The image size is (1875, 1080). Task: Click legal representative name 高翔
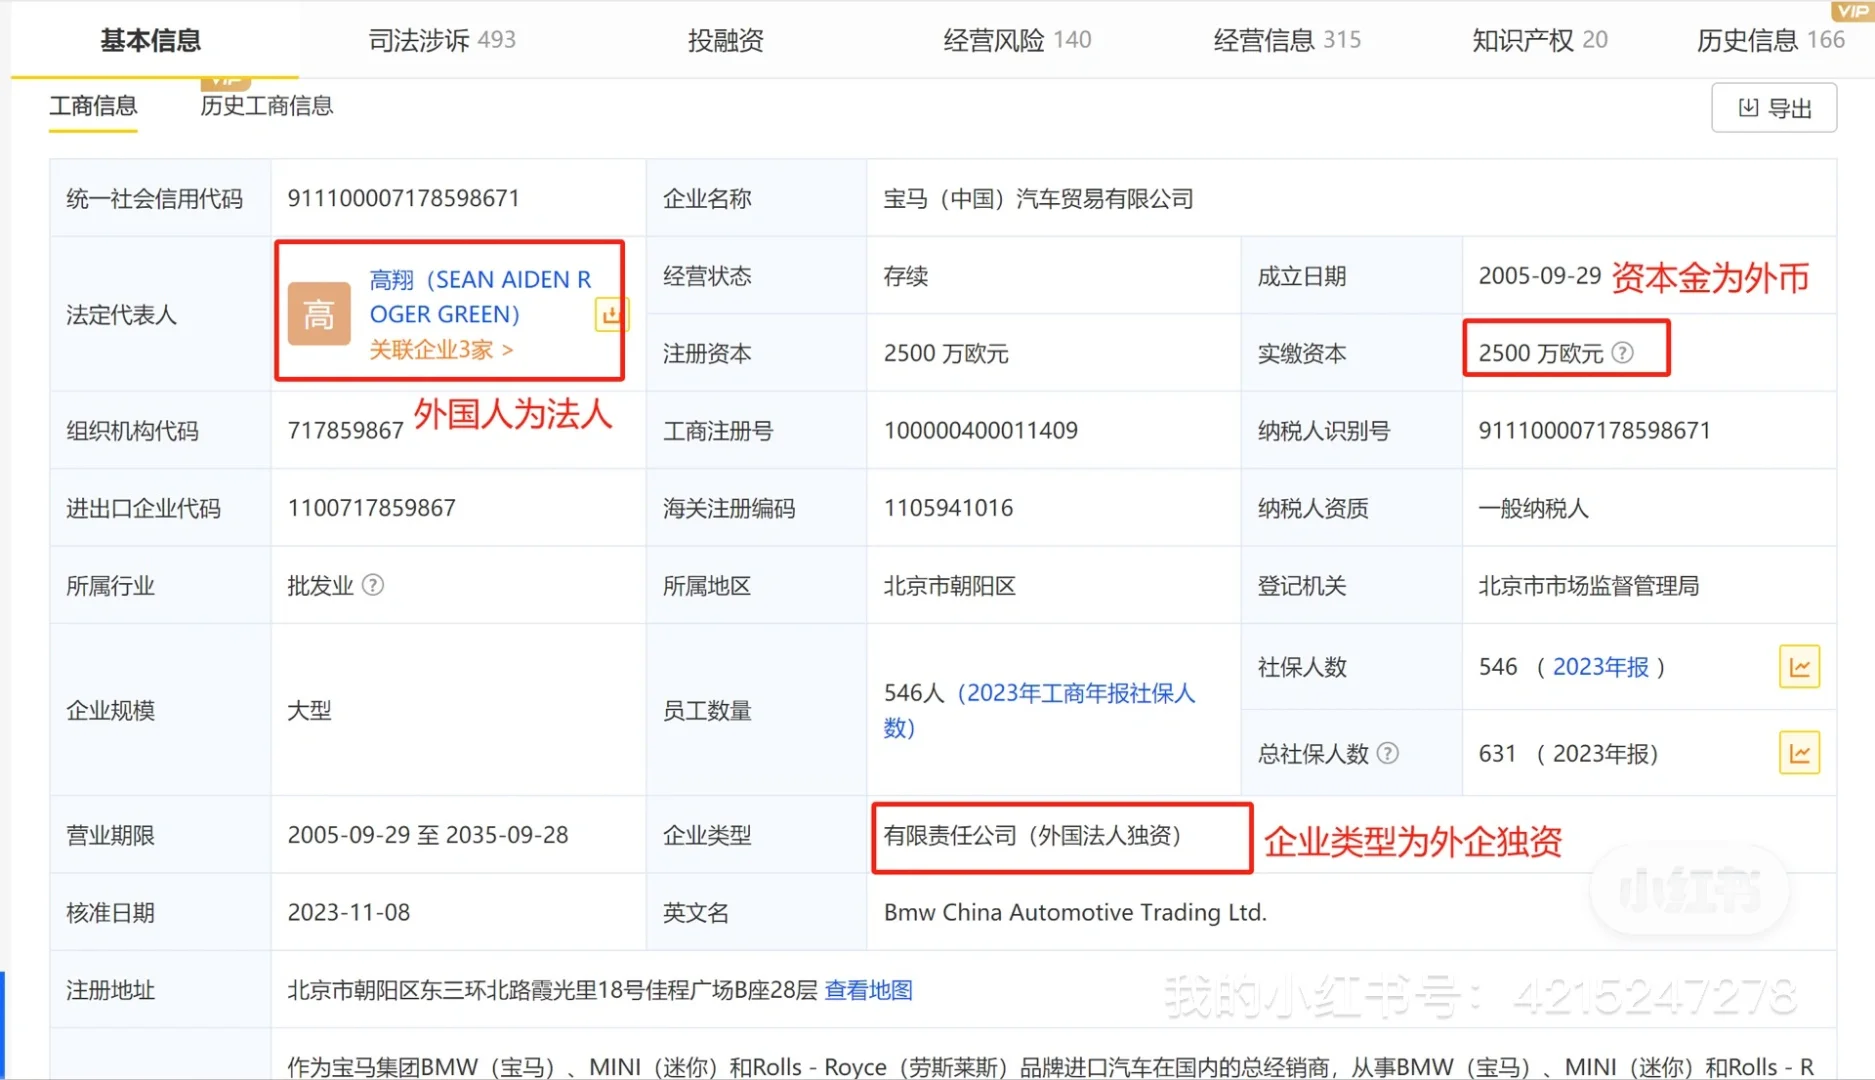click(x=393, y=279)
